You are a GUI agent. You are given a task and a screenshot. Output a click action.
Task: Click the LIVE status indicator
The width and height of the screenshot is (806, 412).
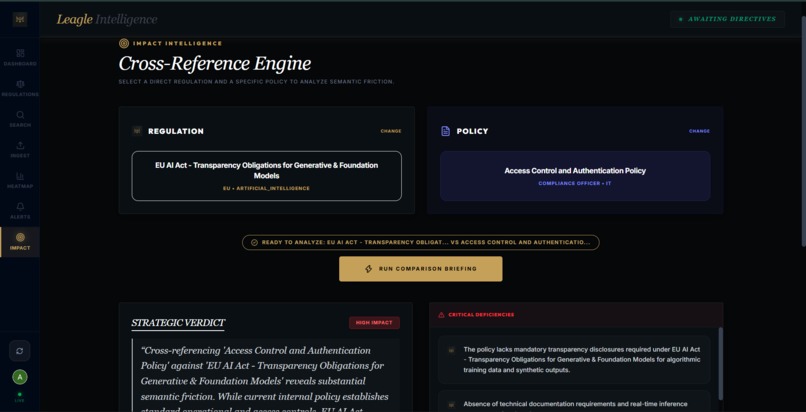click(x=20, y=397)
